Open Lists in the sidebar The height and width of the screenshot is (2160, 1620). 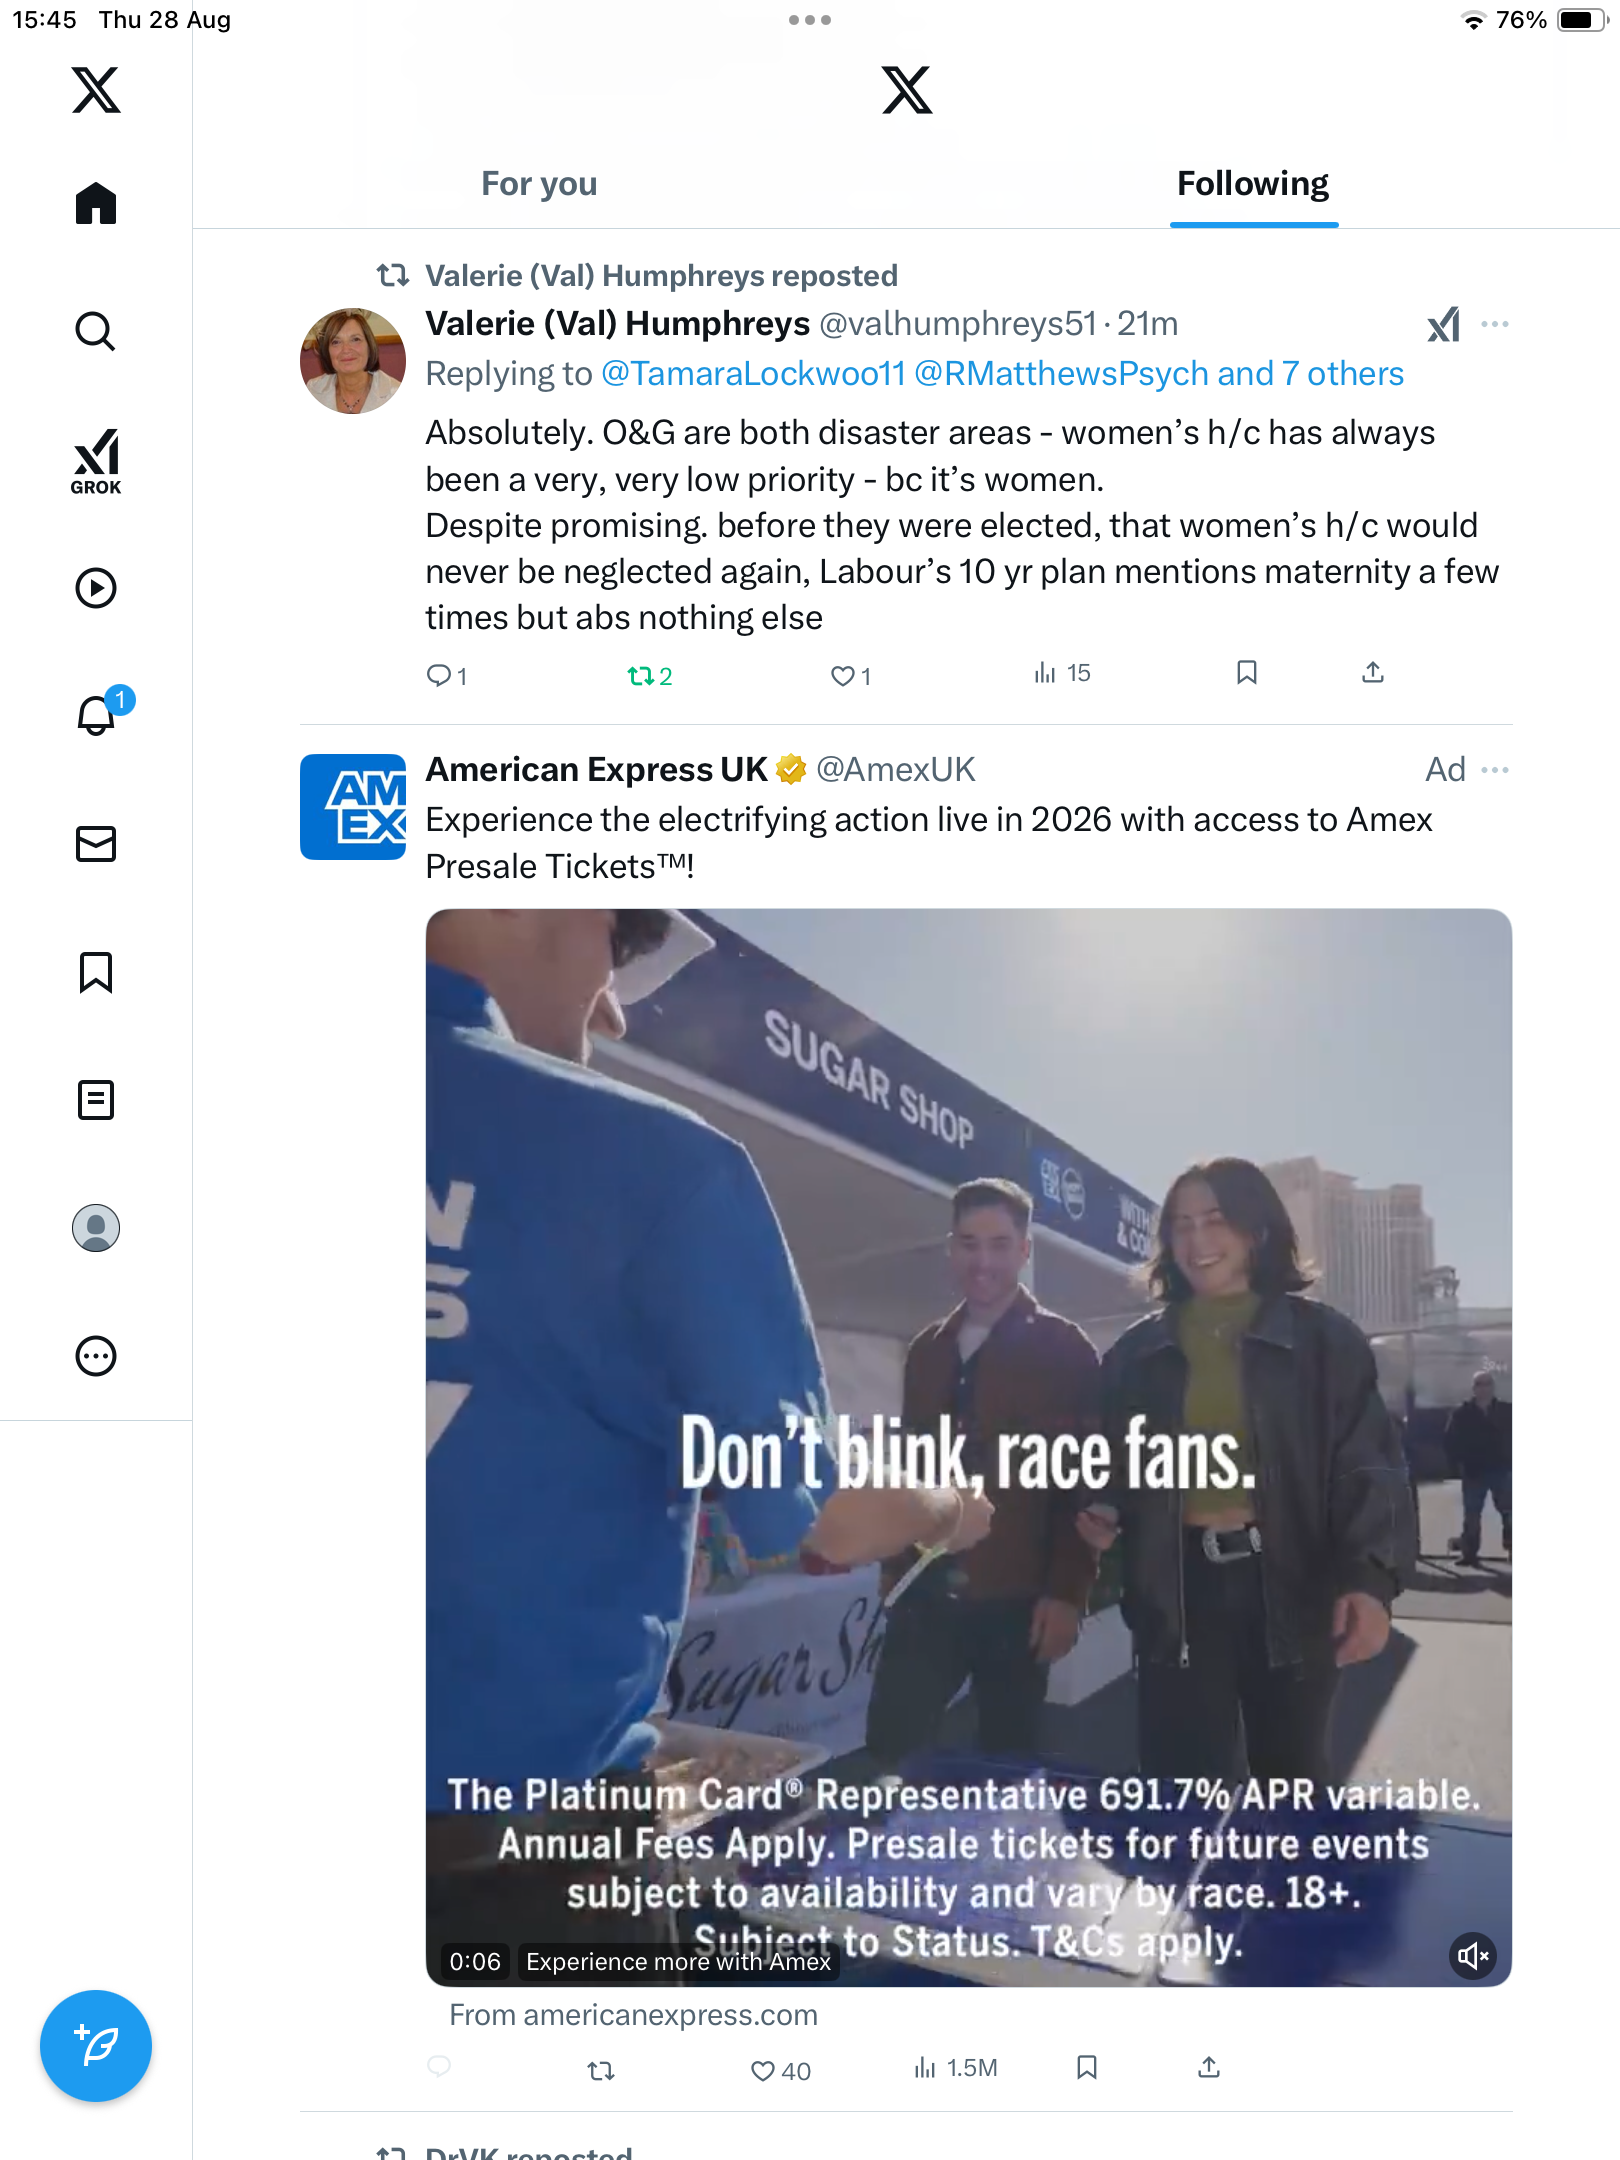click(x=96, y=1100)
